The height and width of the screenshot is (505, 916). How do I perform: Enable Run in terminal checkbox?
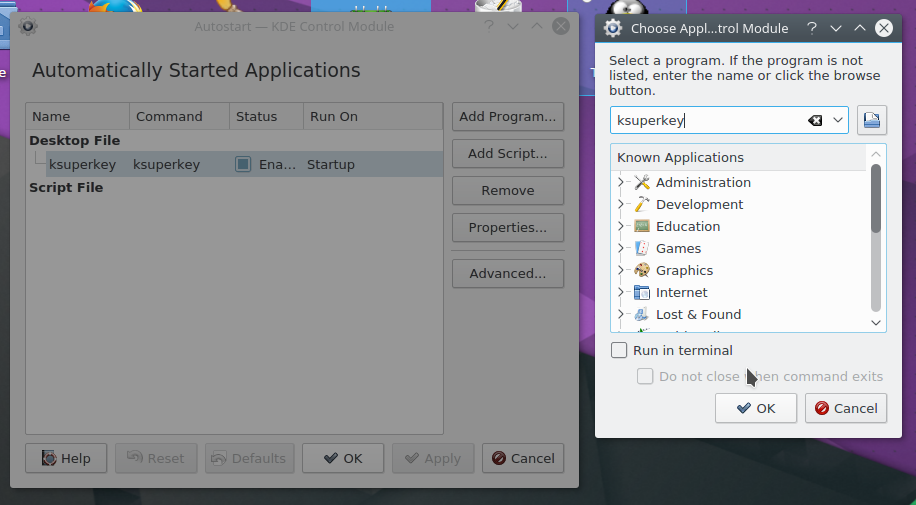[619, 350]
